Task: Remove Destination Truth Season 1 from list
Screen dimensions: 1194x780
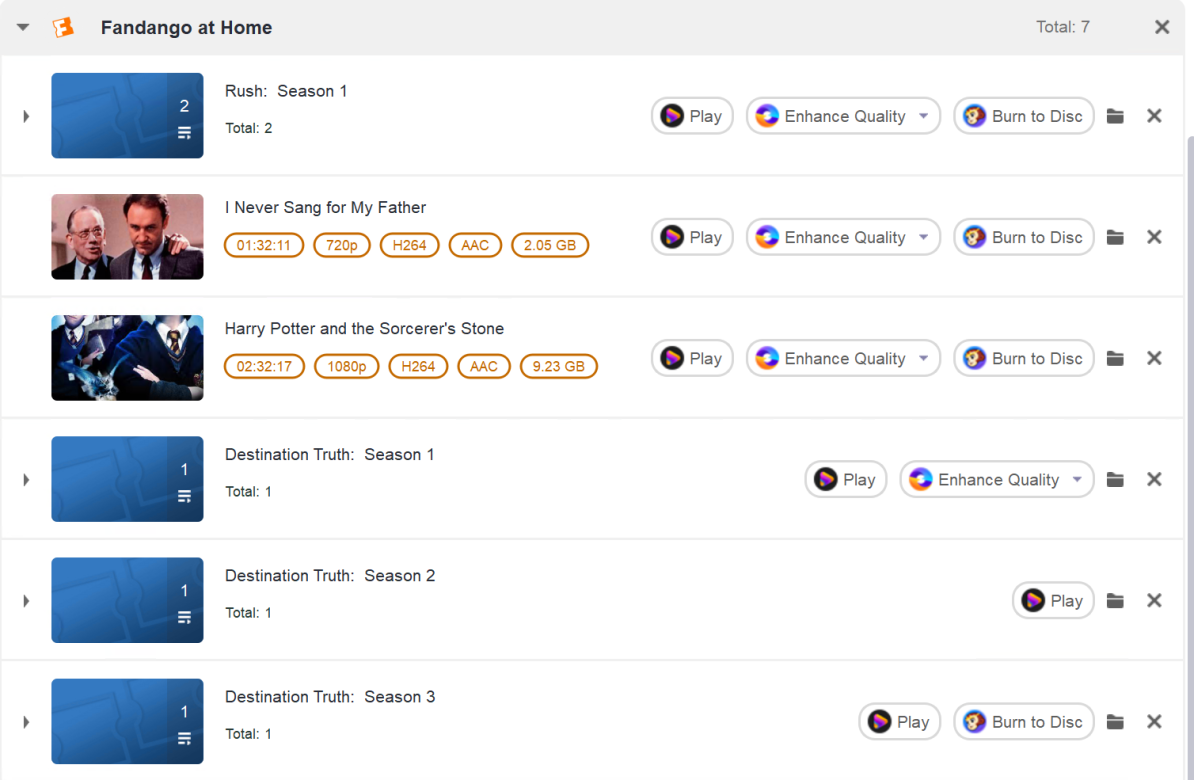Action: click(1154, 479)
